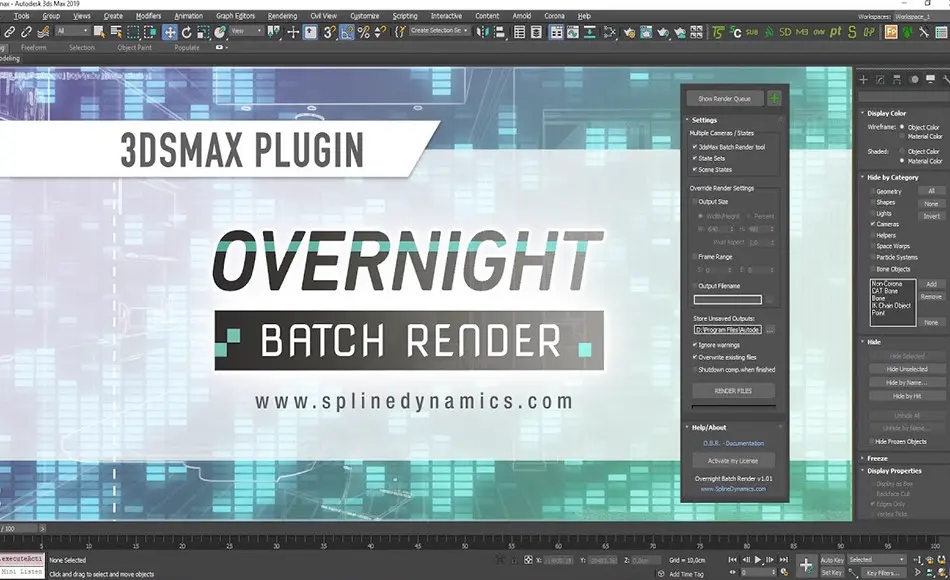The width and height of the screenshot is (950, 580).
Task: Toggle the Overwrite existing files checkbox
Action: click(x=694, y=357)
